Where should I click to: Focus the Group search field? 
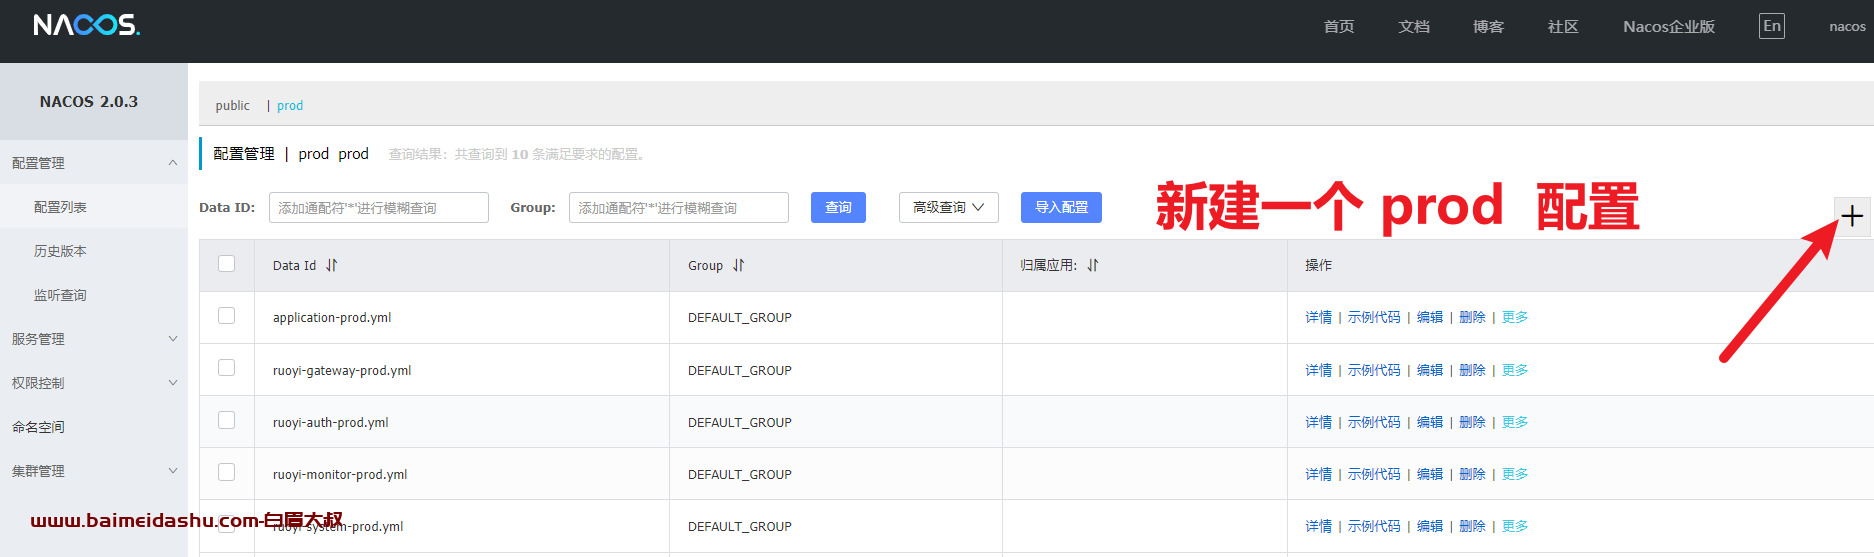pos(678,207)
